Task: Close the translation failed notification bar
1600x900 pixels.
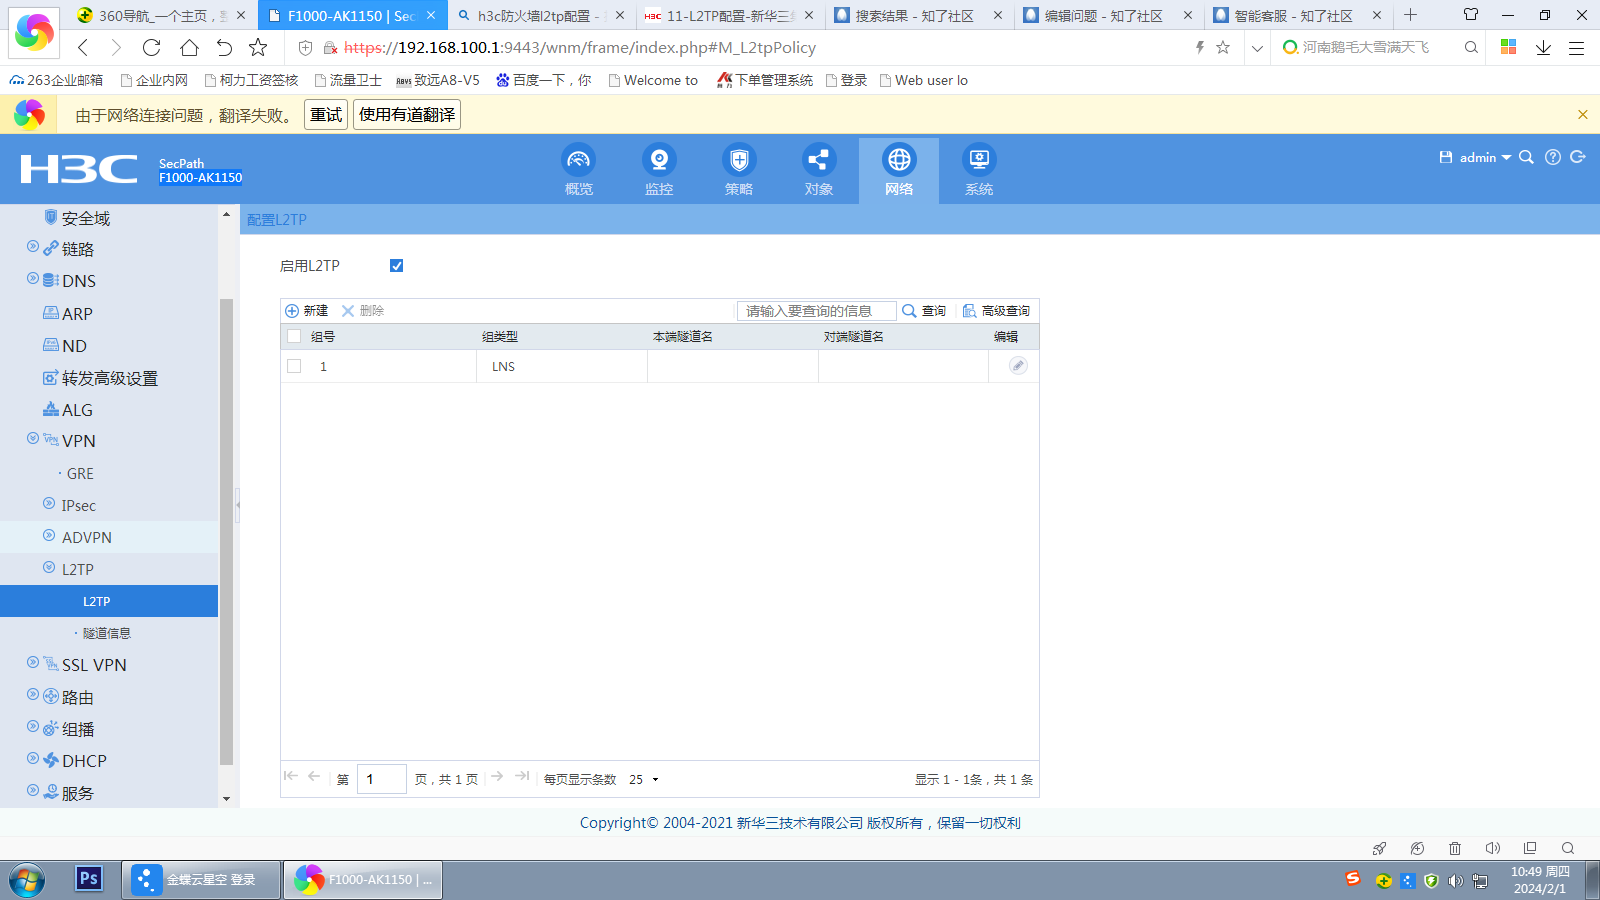Action: tap(1583, 115)
